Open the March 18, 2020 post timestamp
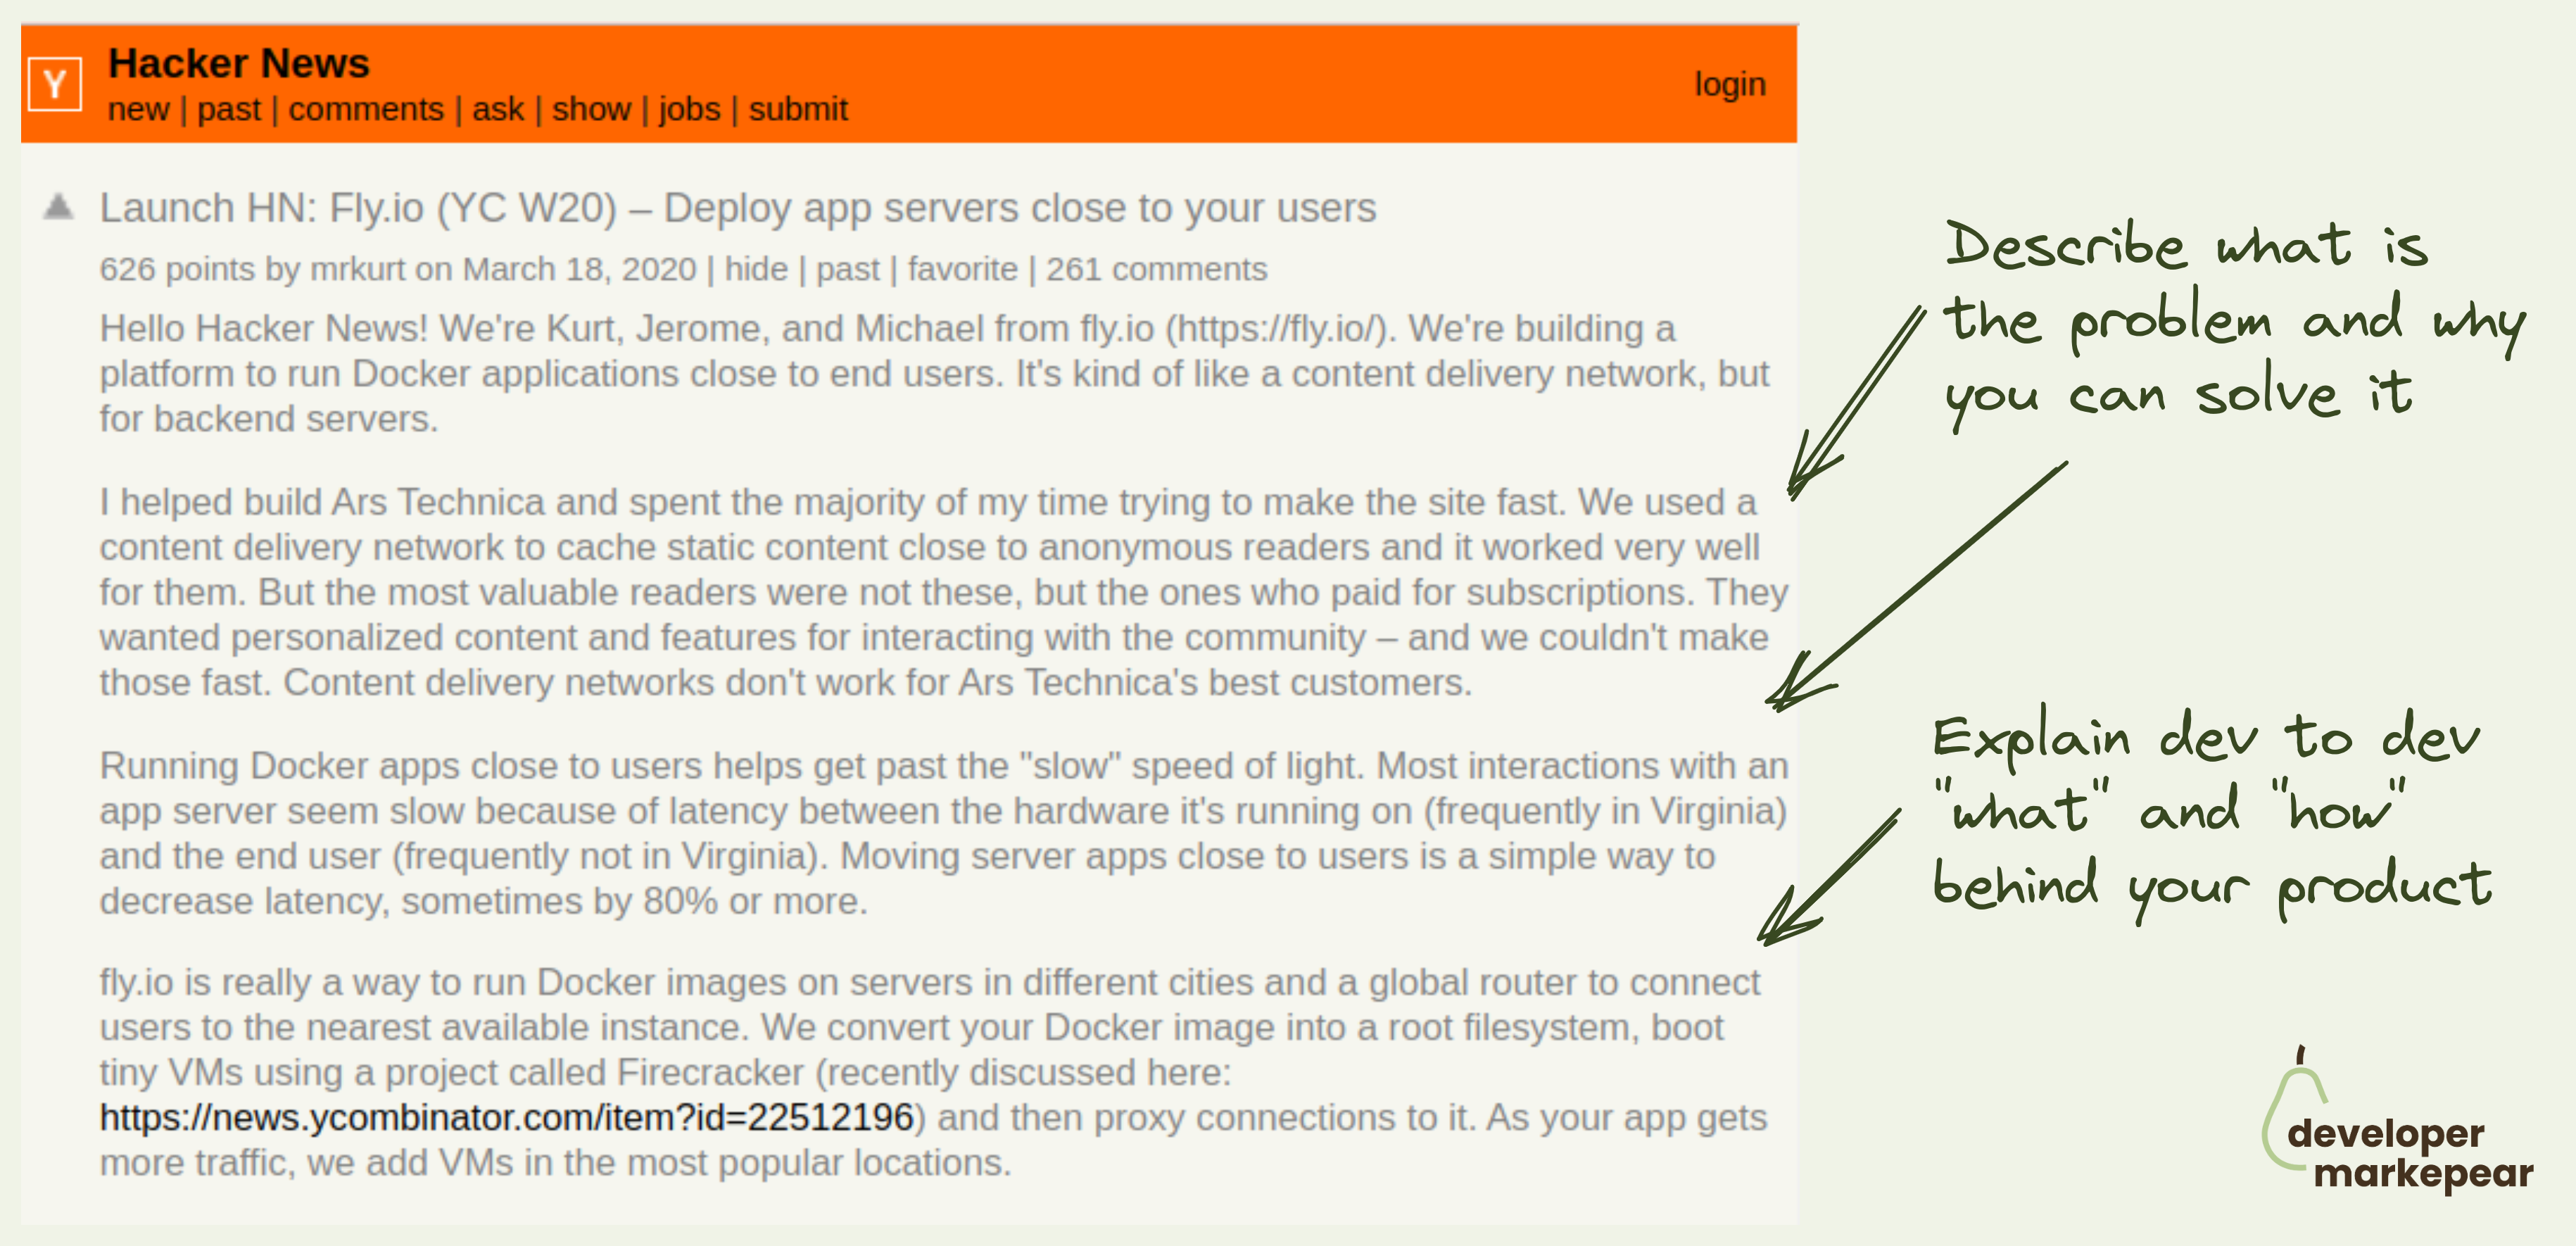This screenshot has height=1246, width=2576. (x=580, y=269)
